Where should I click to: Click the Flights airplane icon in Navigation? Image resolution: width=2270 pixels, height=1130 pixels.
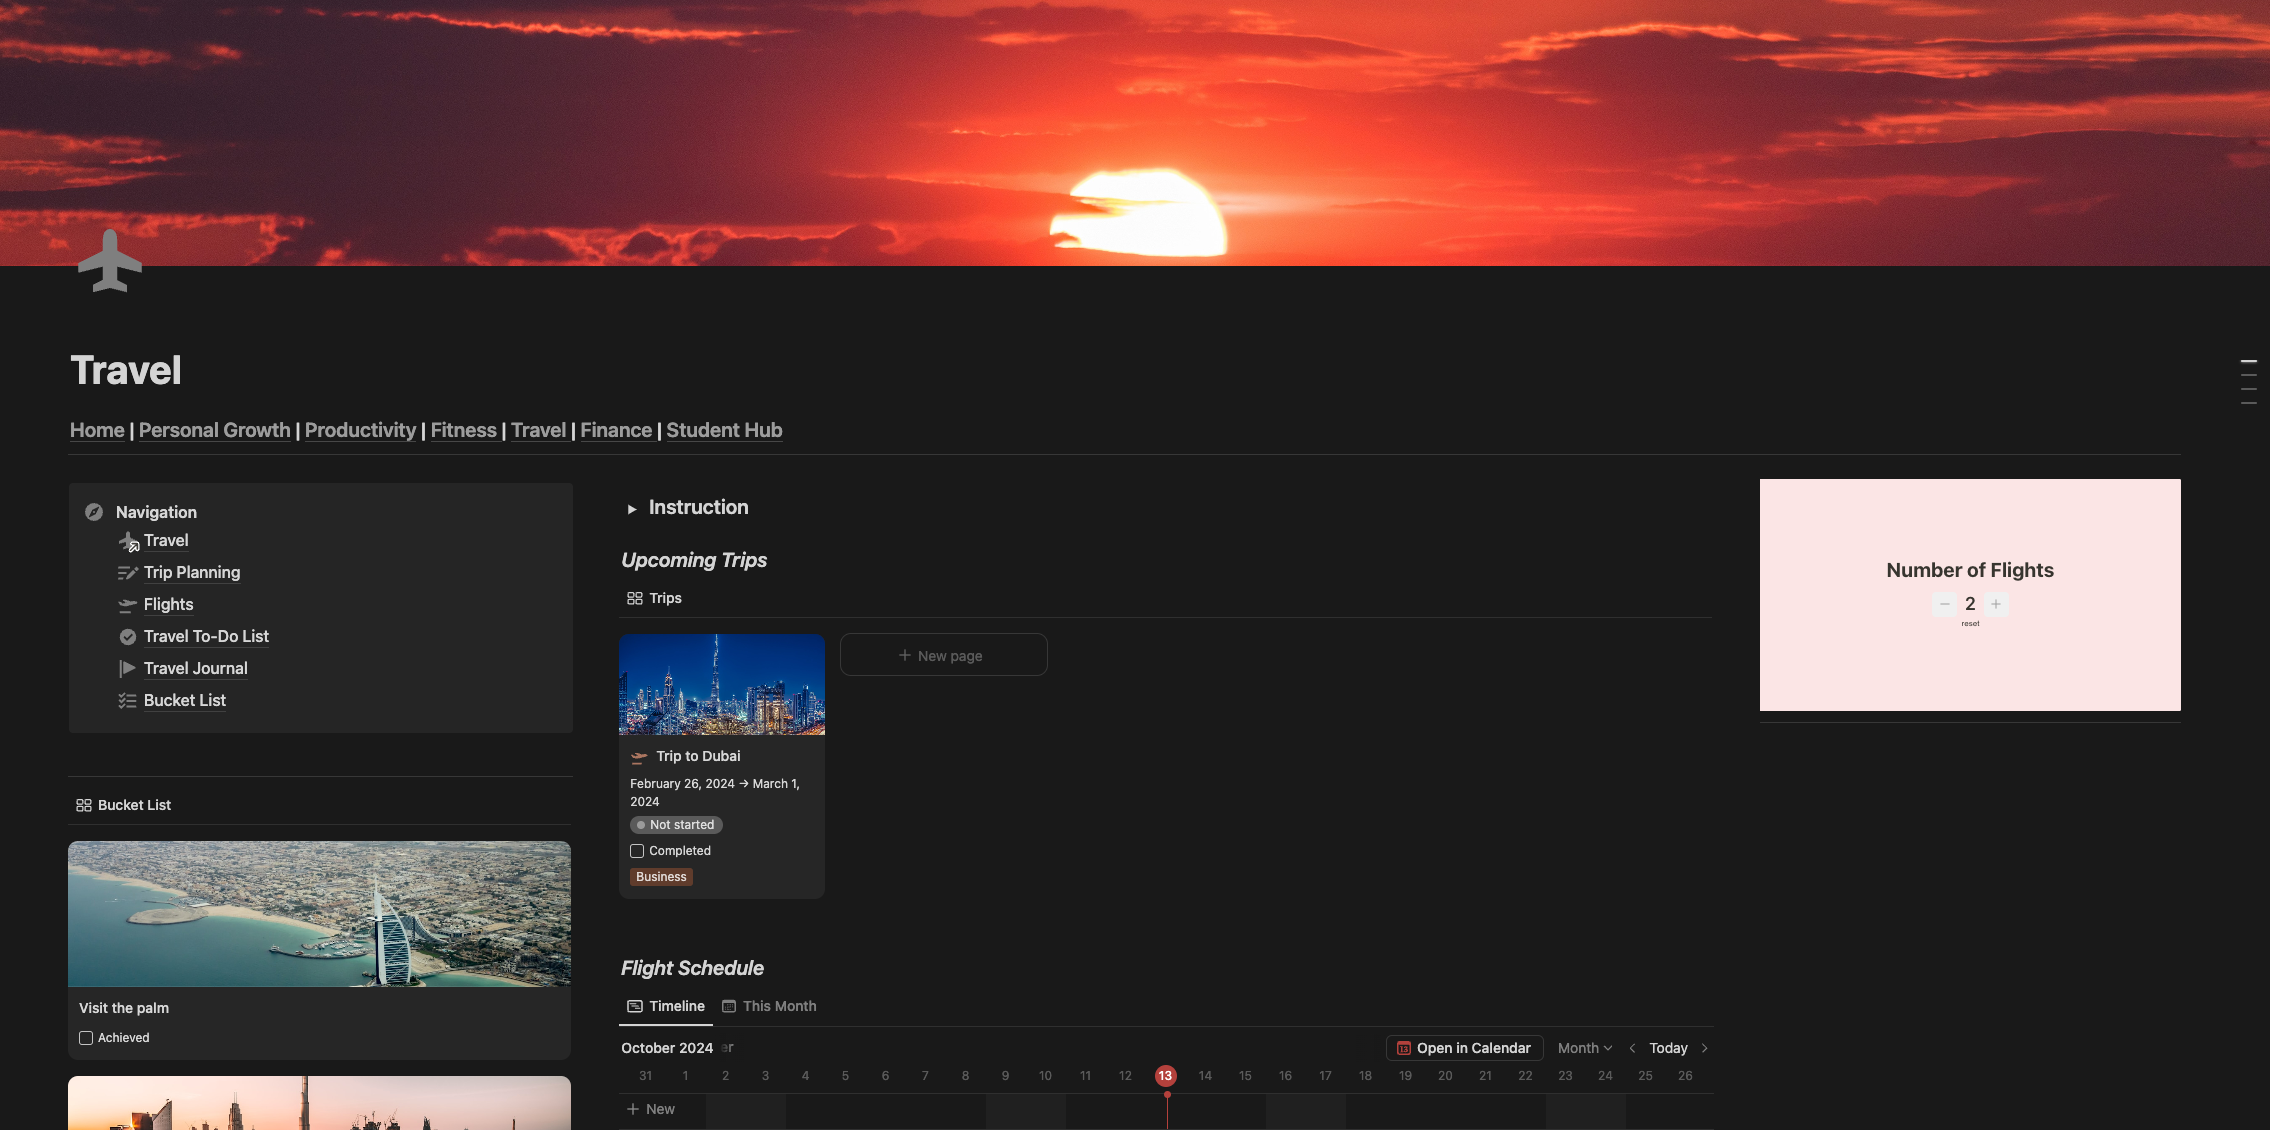(127, 605)
